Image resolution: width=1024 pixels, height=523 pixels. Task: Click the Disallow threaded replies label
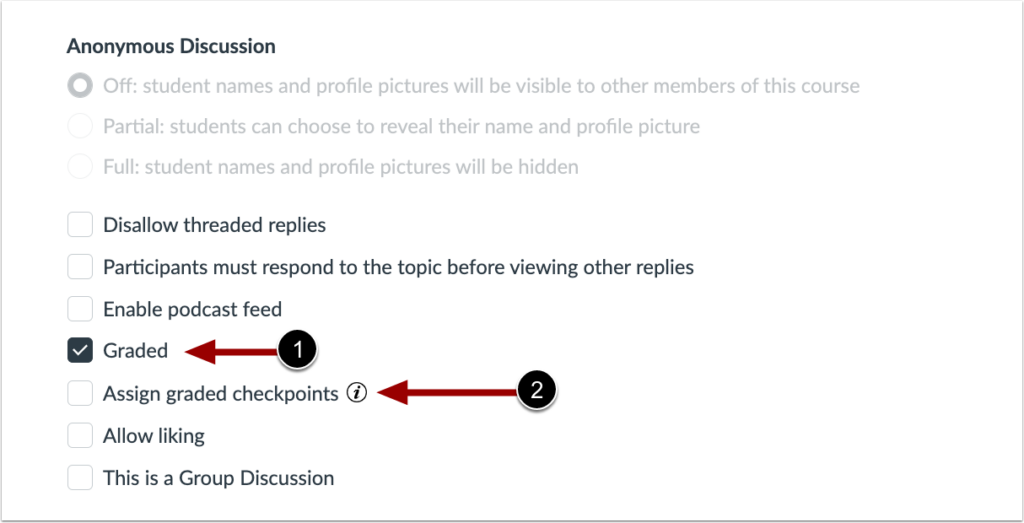point(214,225)
